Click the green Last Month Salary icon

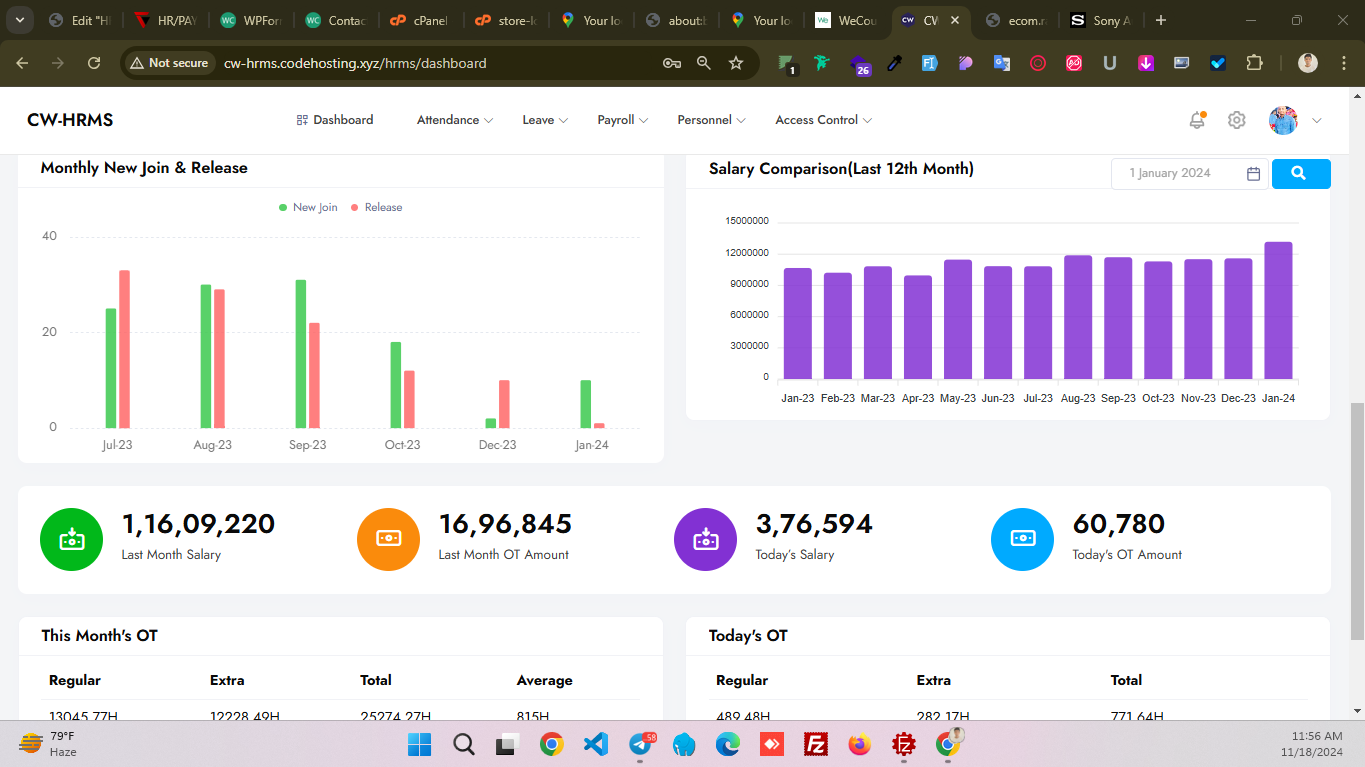(71, 539)
